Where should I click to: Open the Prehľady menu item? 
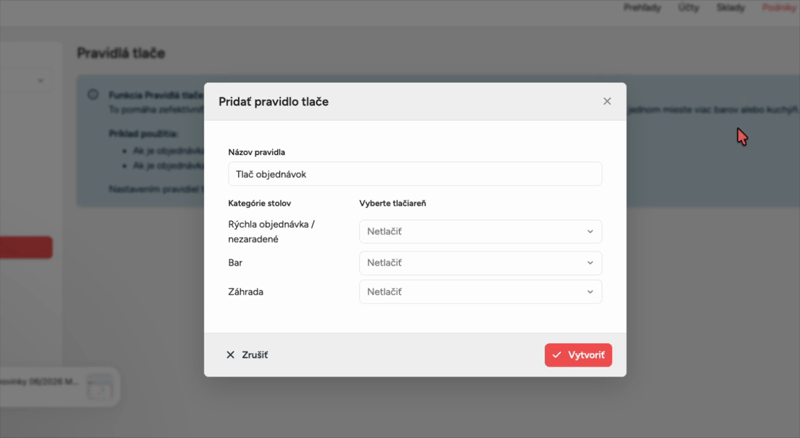[642, 8]
